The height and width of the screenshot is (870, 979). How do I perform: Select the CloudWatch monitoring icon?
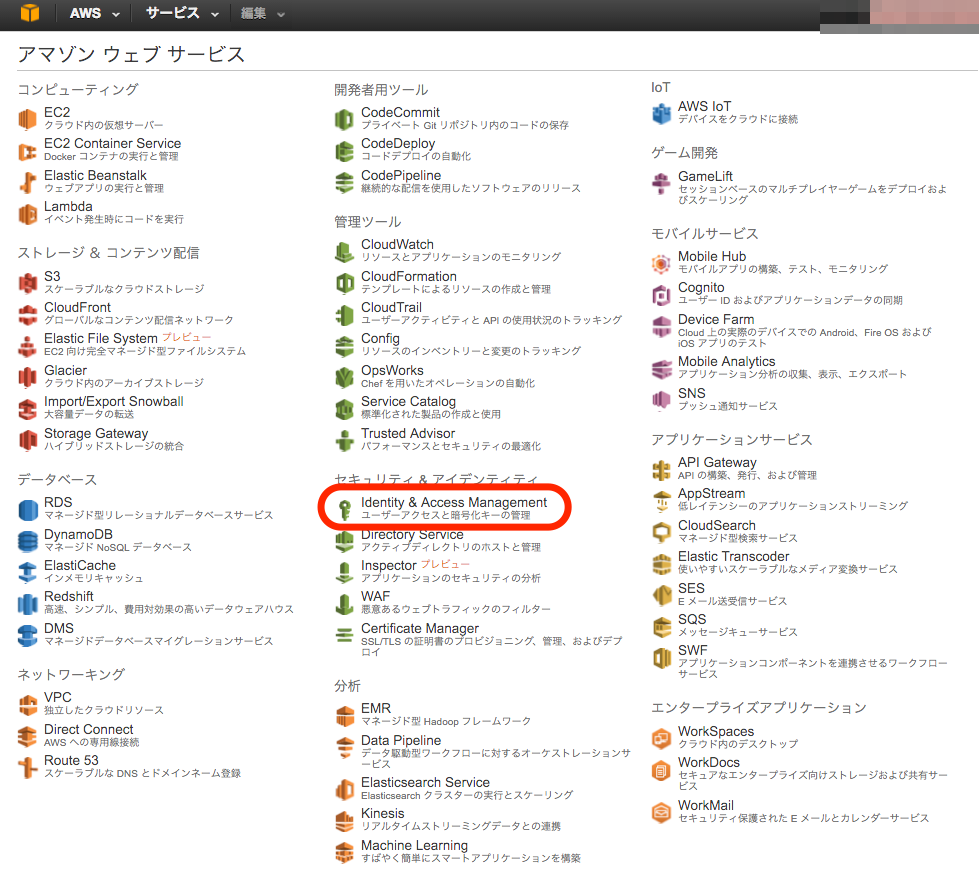[x=343, y=249]
